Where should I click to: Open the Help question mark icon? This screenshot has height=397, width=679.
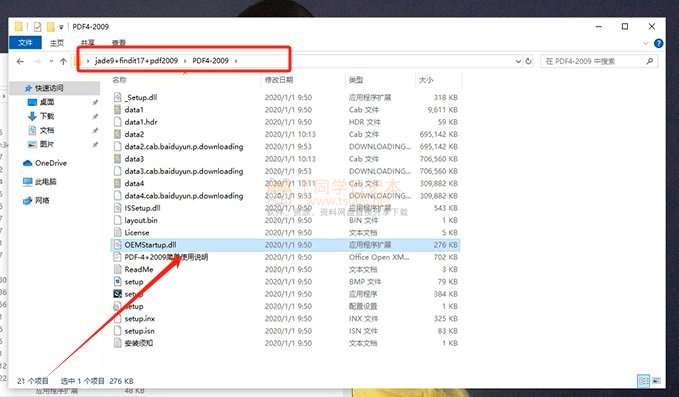(x=659, y=43)
